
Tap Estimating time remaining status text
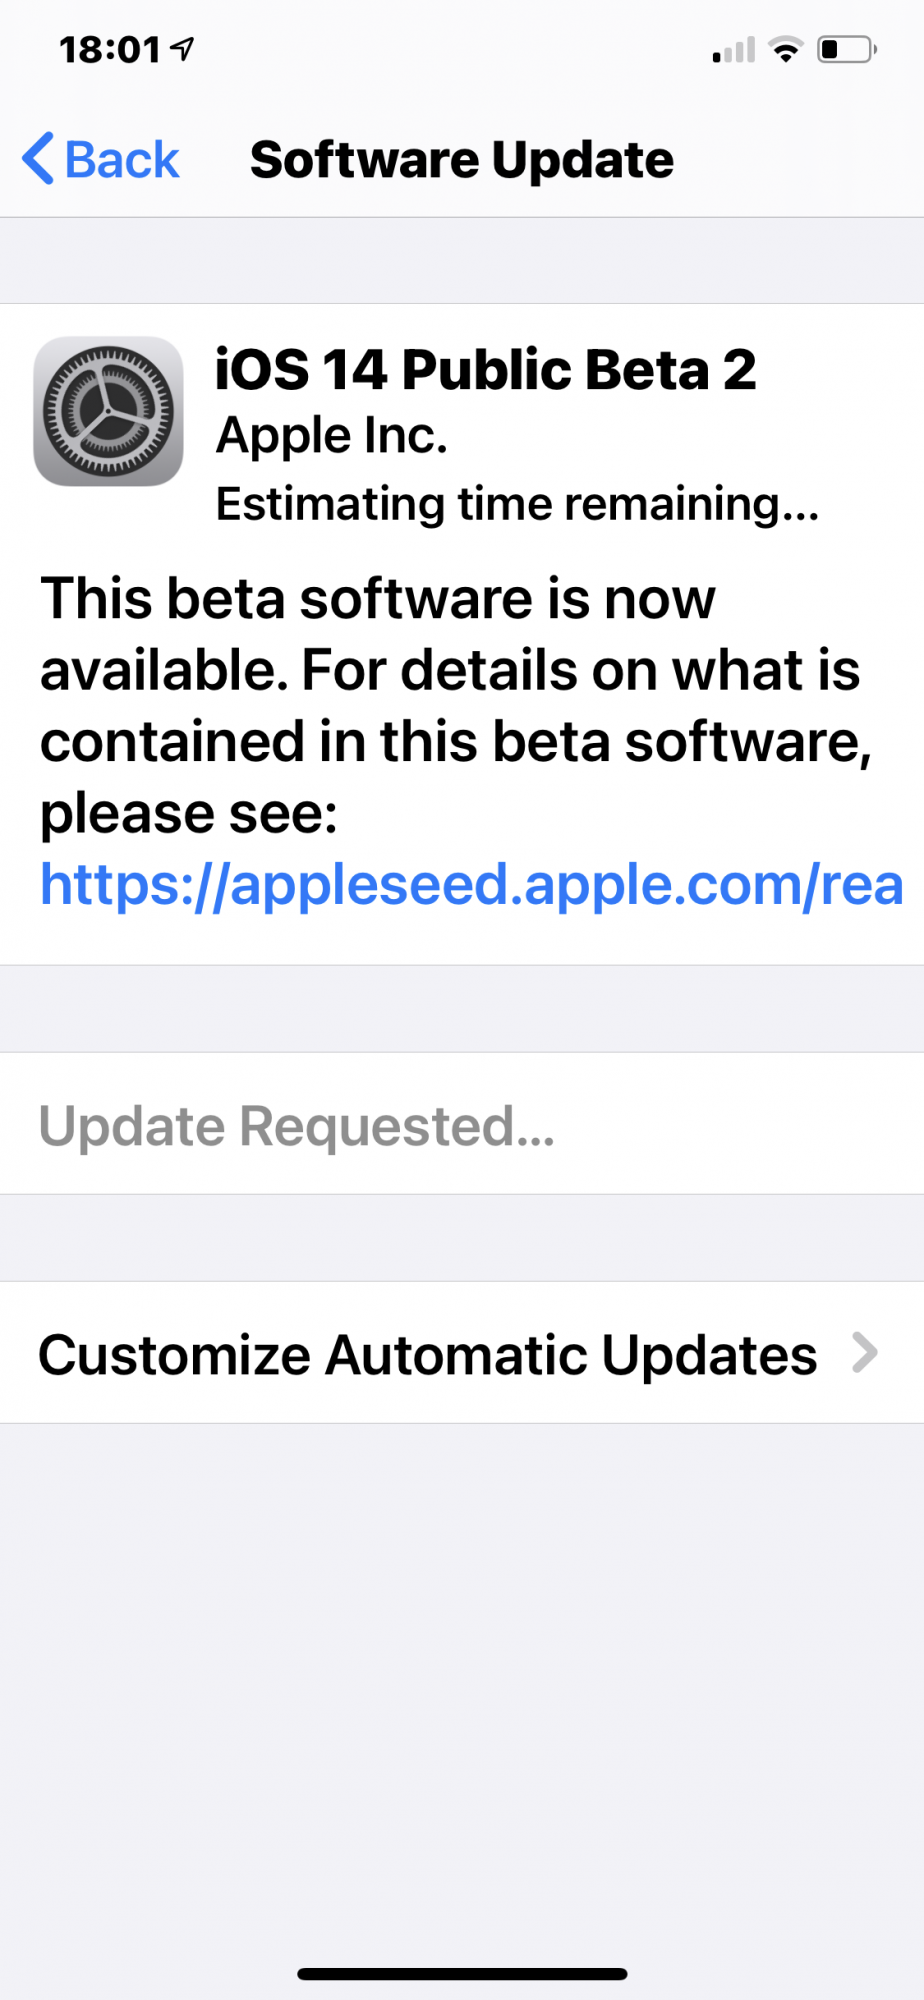coord(518,504)
